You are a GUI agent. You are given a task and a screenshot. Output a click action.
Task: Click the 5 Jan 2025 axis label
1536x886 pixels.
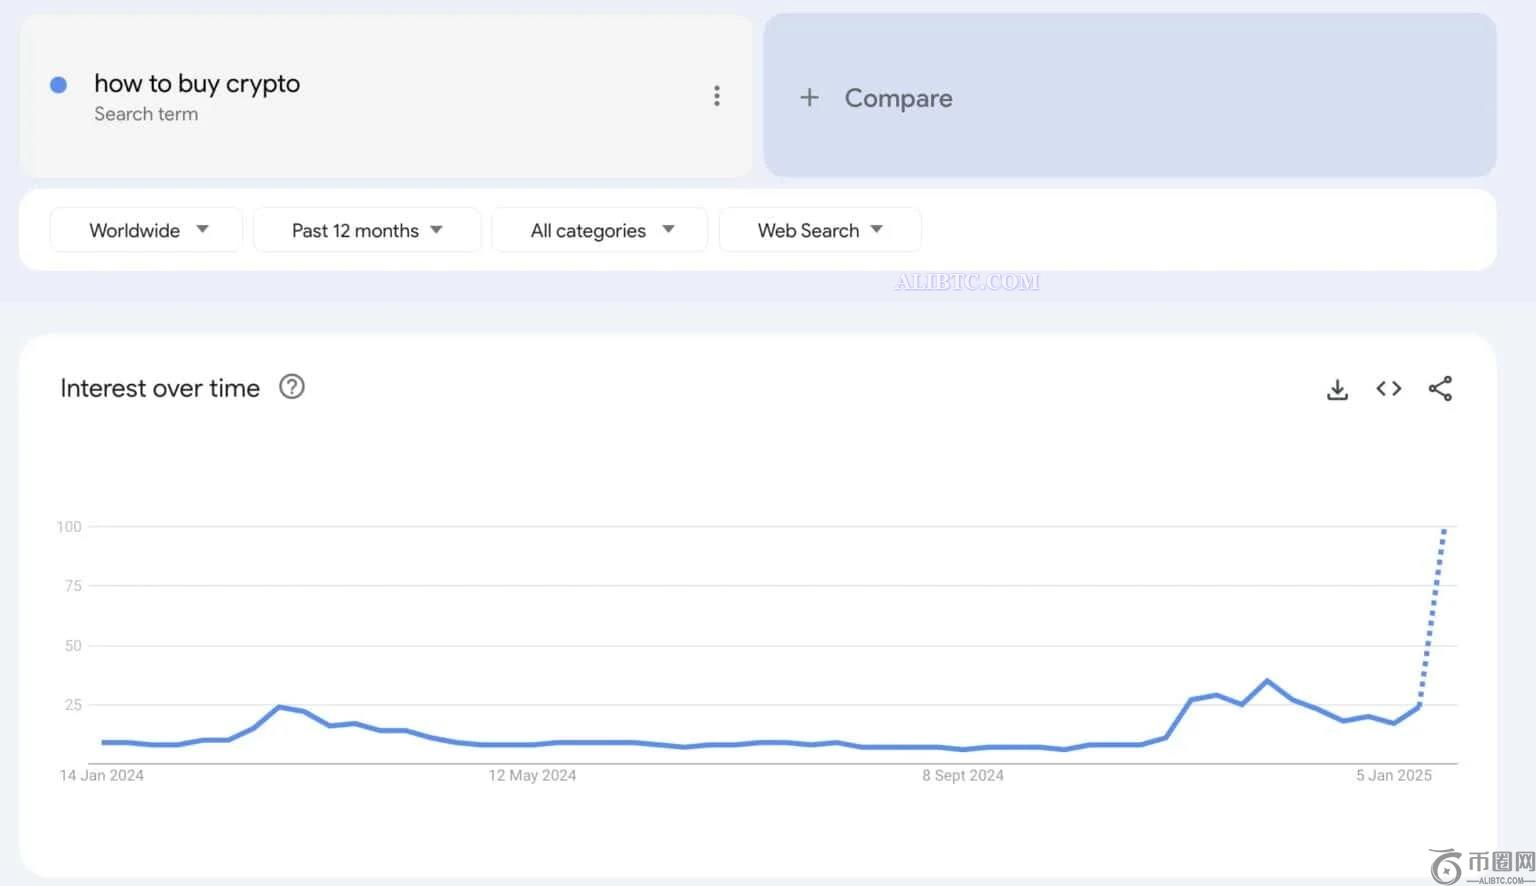point(1394,775)
